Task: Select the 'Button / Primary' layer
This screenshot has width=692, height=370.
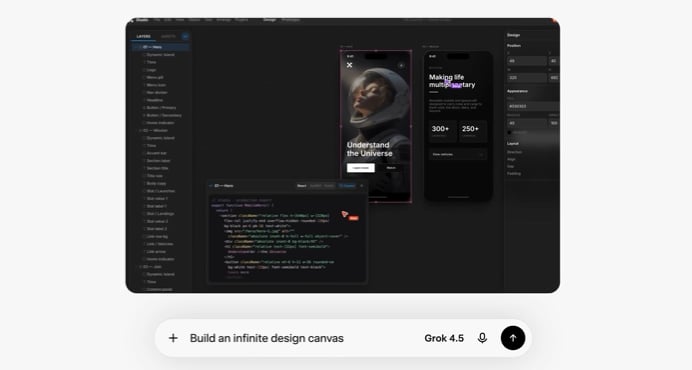Action: (161, 108)
